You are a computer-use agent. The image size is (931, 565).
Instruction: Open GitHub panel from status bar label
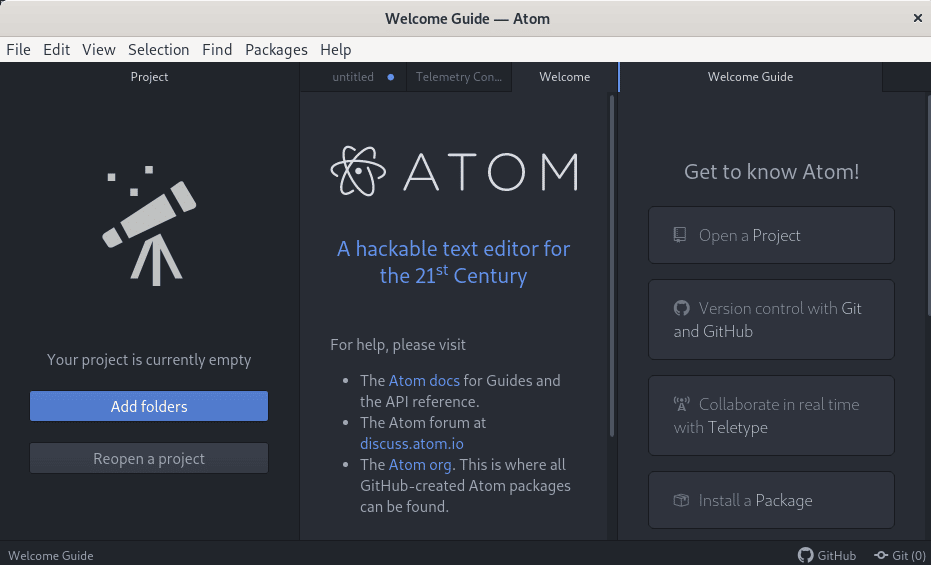837,556
